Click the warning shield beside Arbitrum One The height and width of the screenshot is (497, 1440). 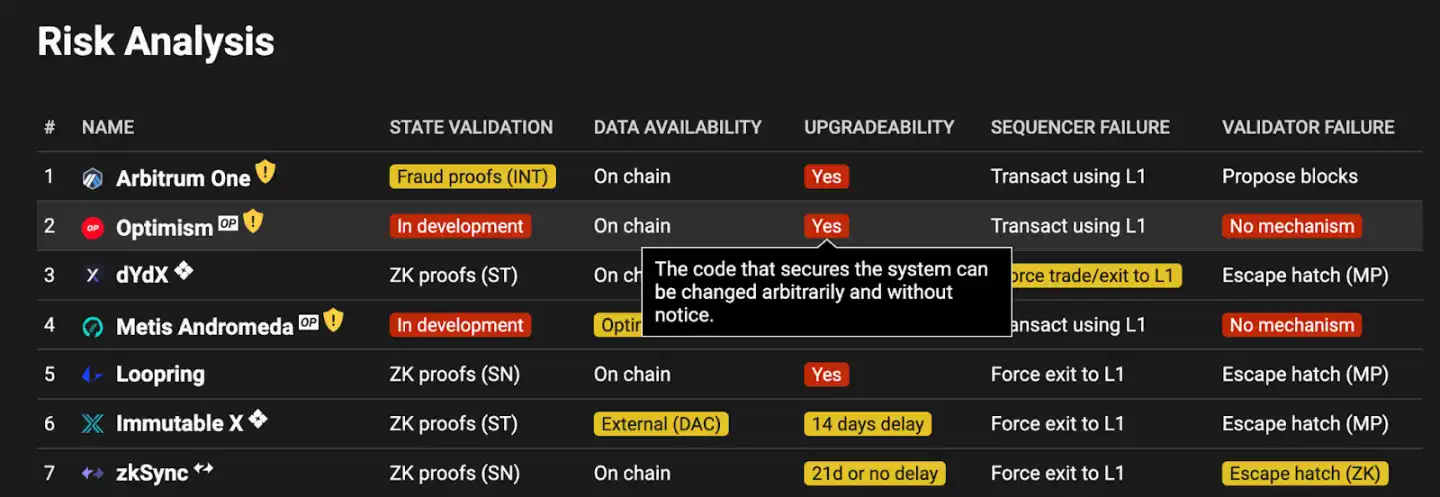click(265, 173)
